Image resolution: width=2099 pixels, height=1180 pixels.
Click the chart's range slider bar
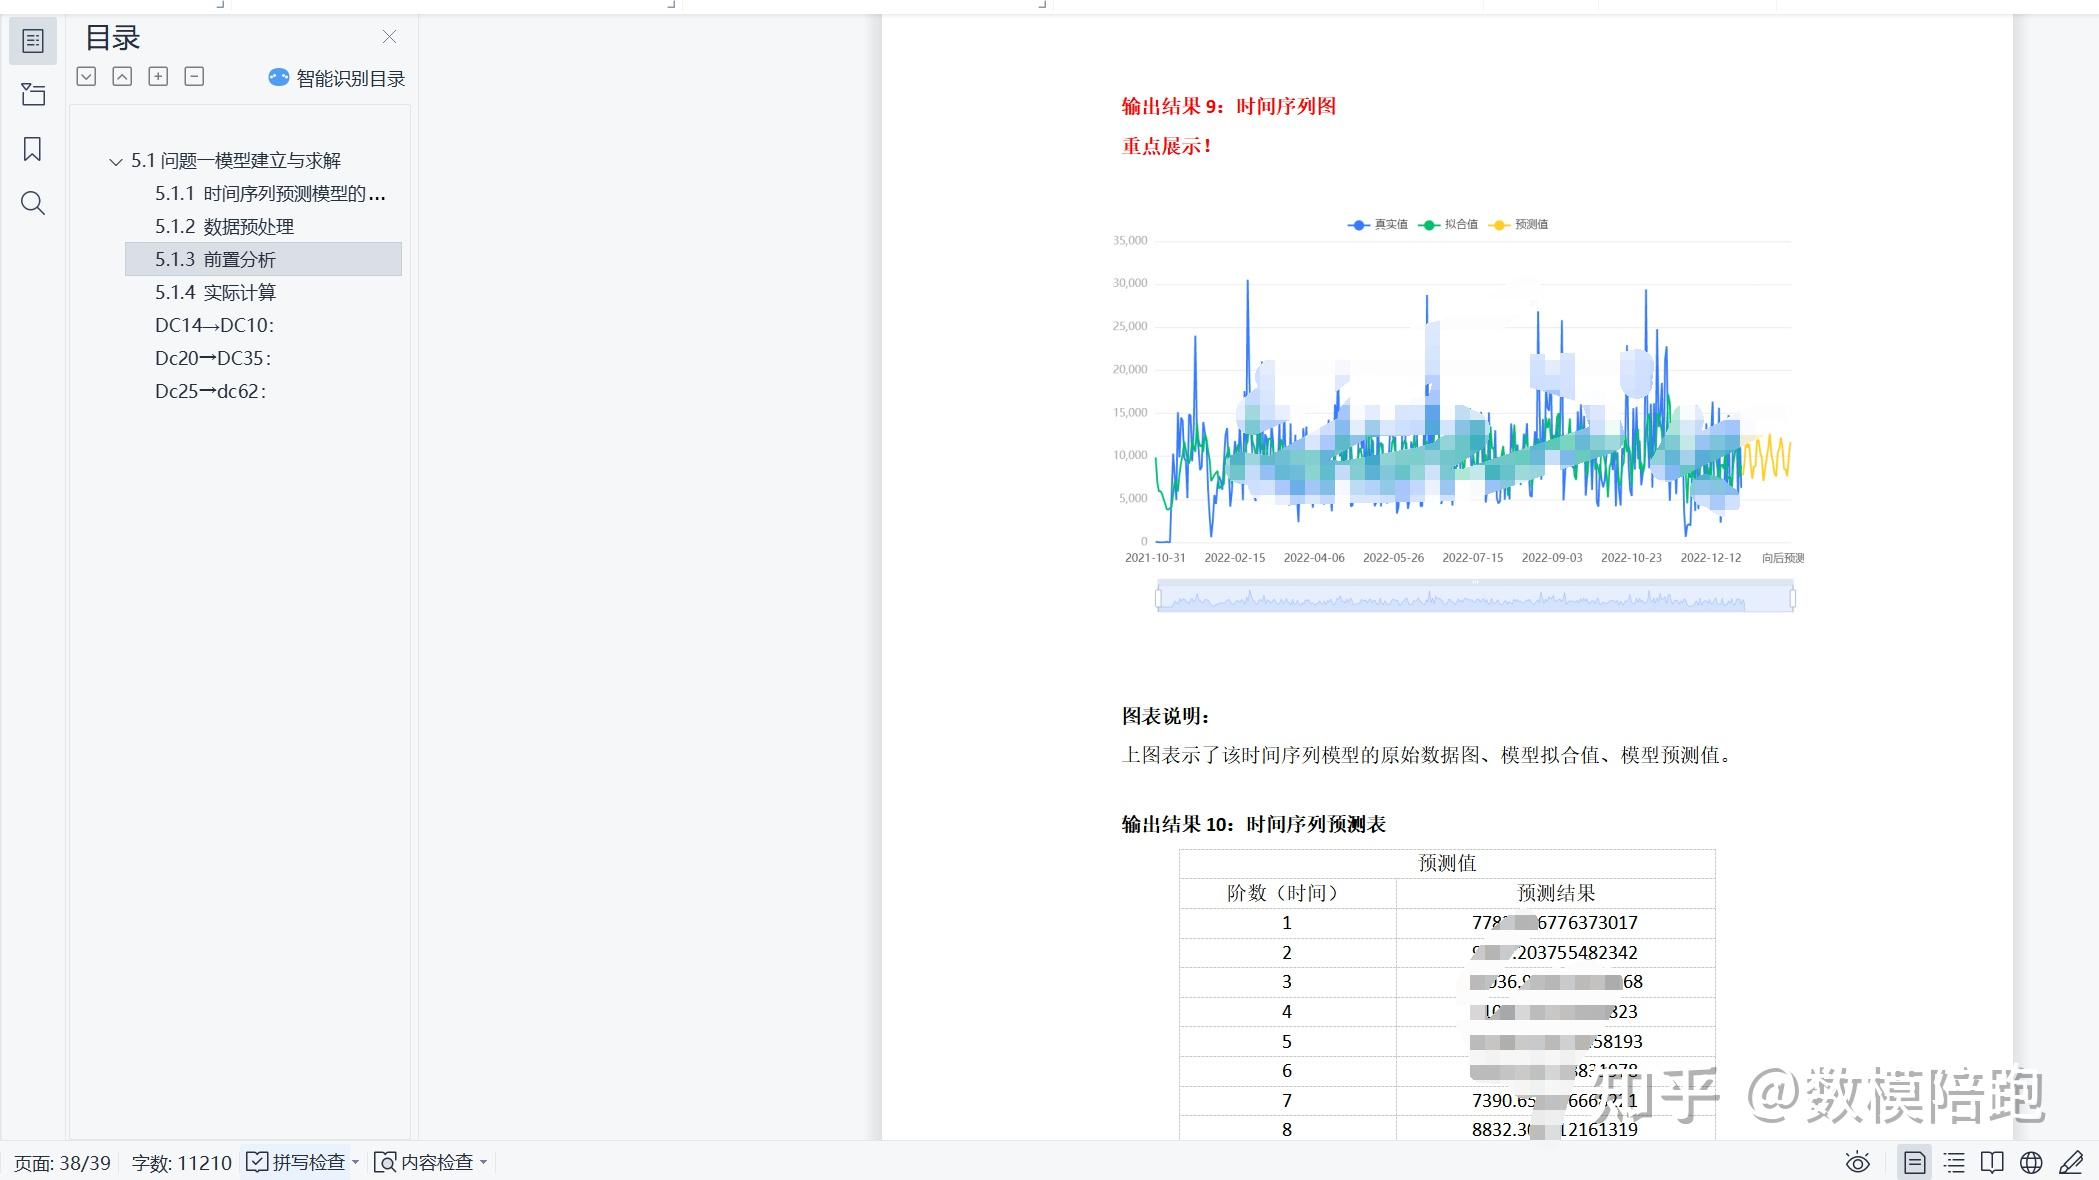(1474, 599)
